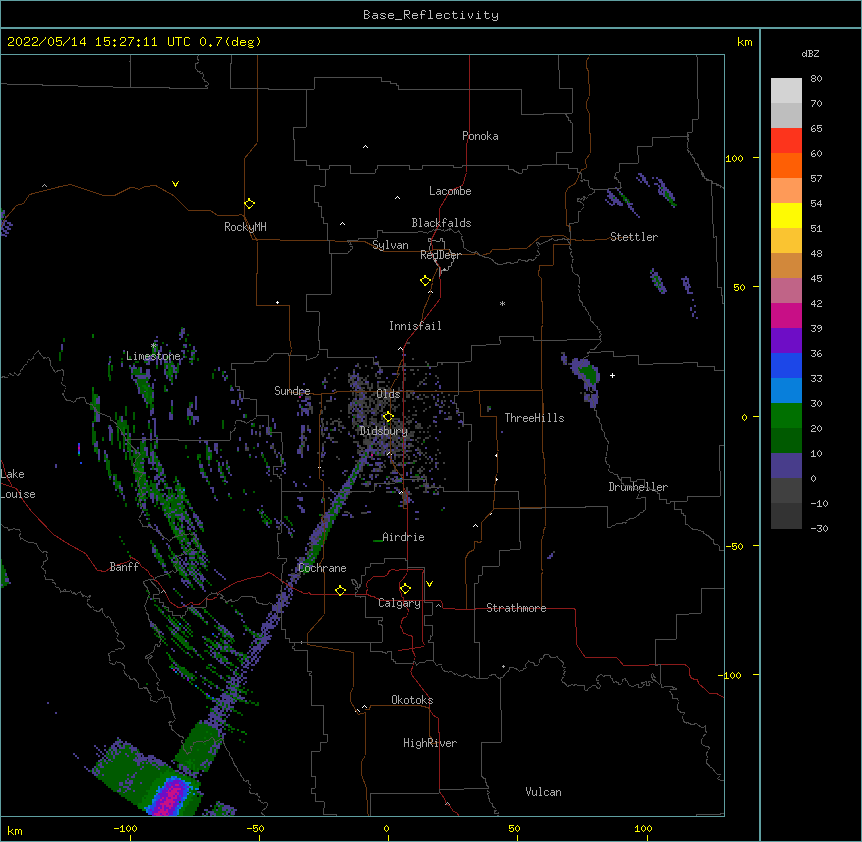Click the Airdrie city label

tap(404, 537)
